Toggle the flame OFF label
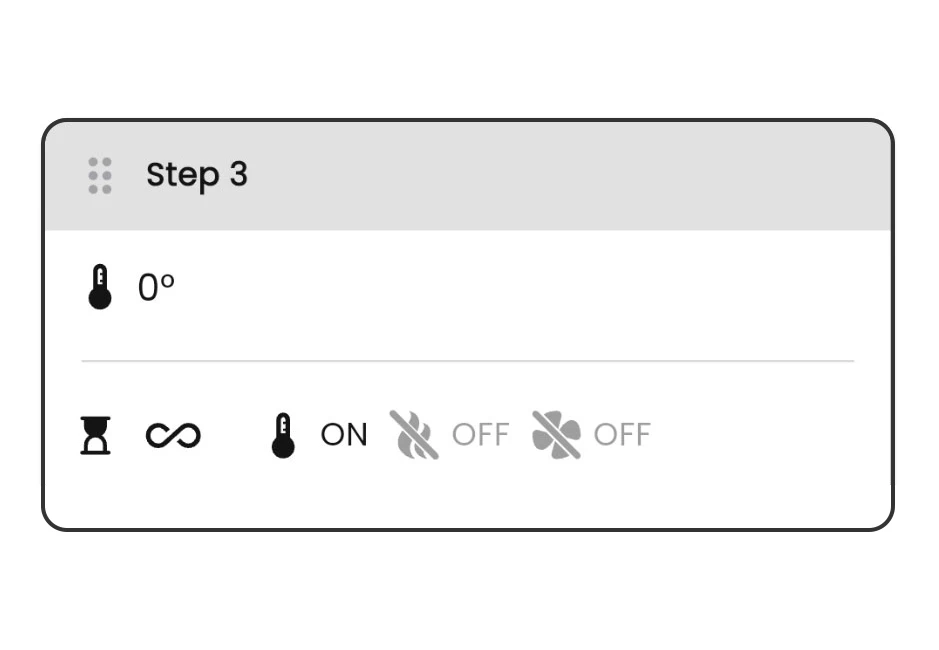 [x=480, y=435]
